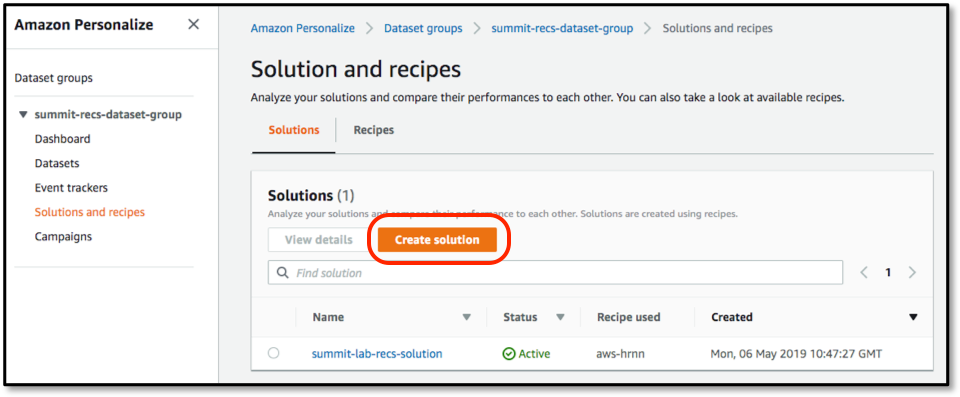Sort by Created column arrow
Viewport: 960px width, 397px height.
913,317
